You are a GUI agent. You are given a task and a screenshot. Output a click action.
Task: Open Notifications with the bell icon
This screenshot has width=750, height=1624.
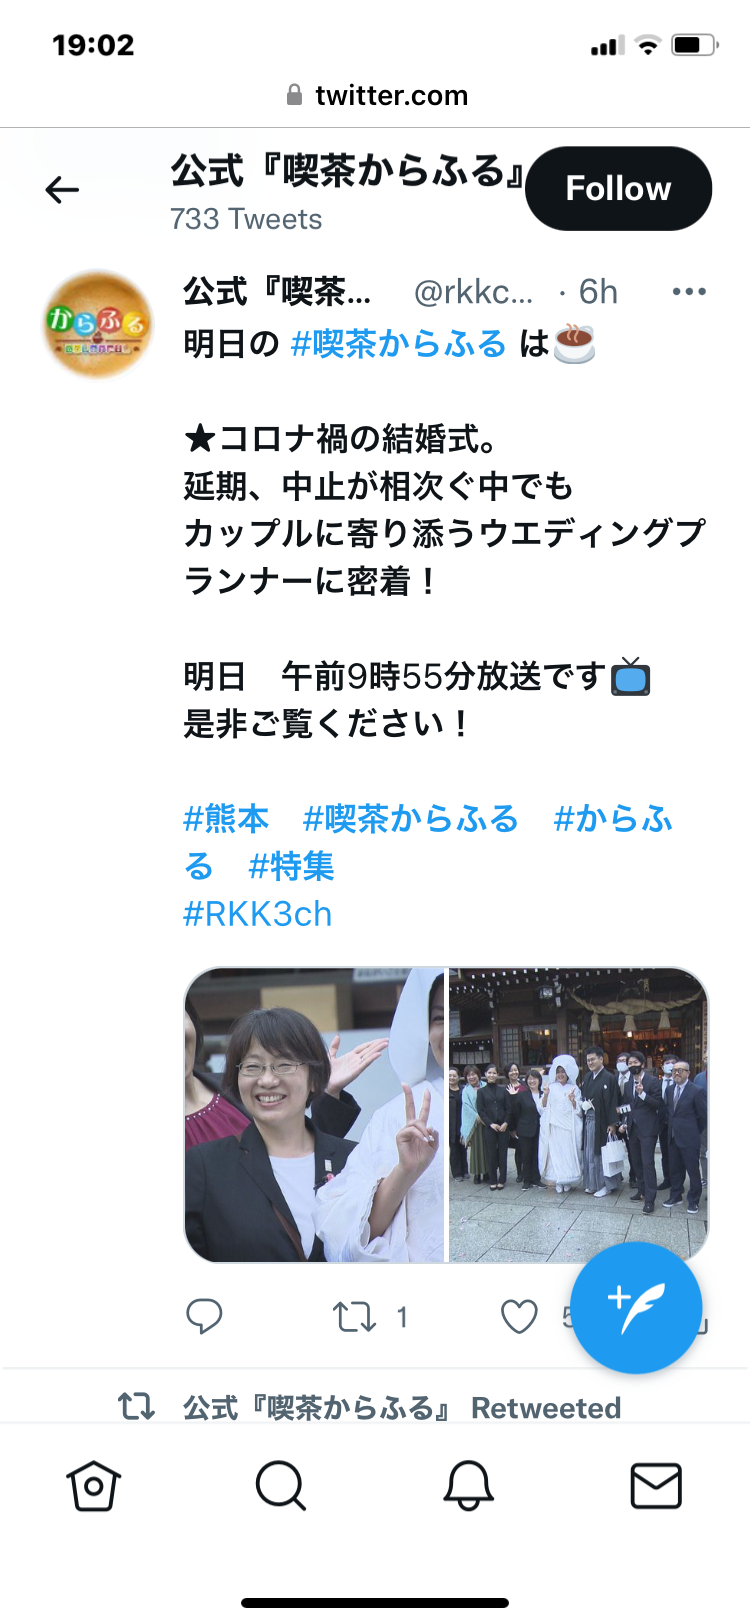468,1485
